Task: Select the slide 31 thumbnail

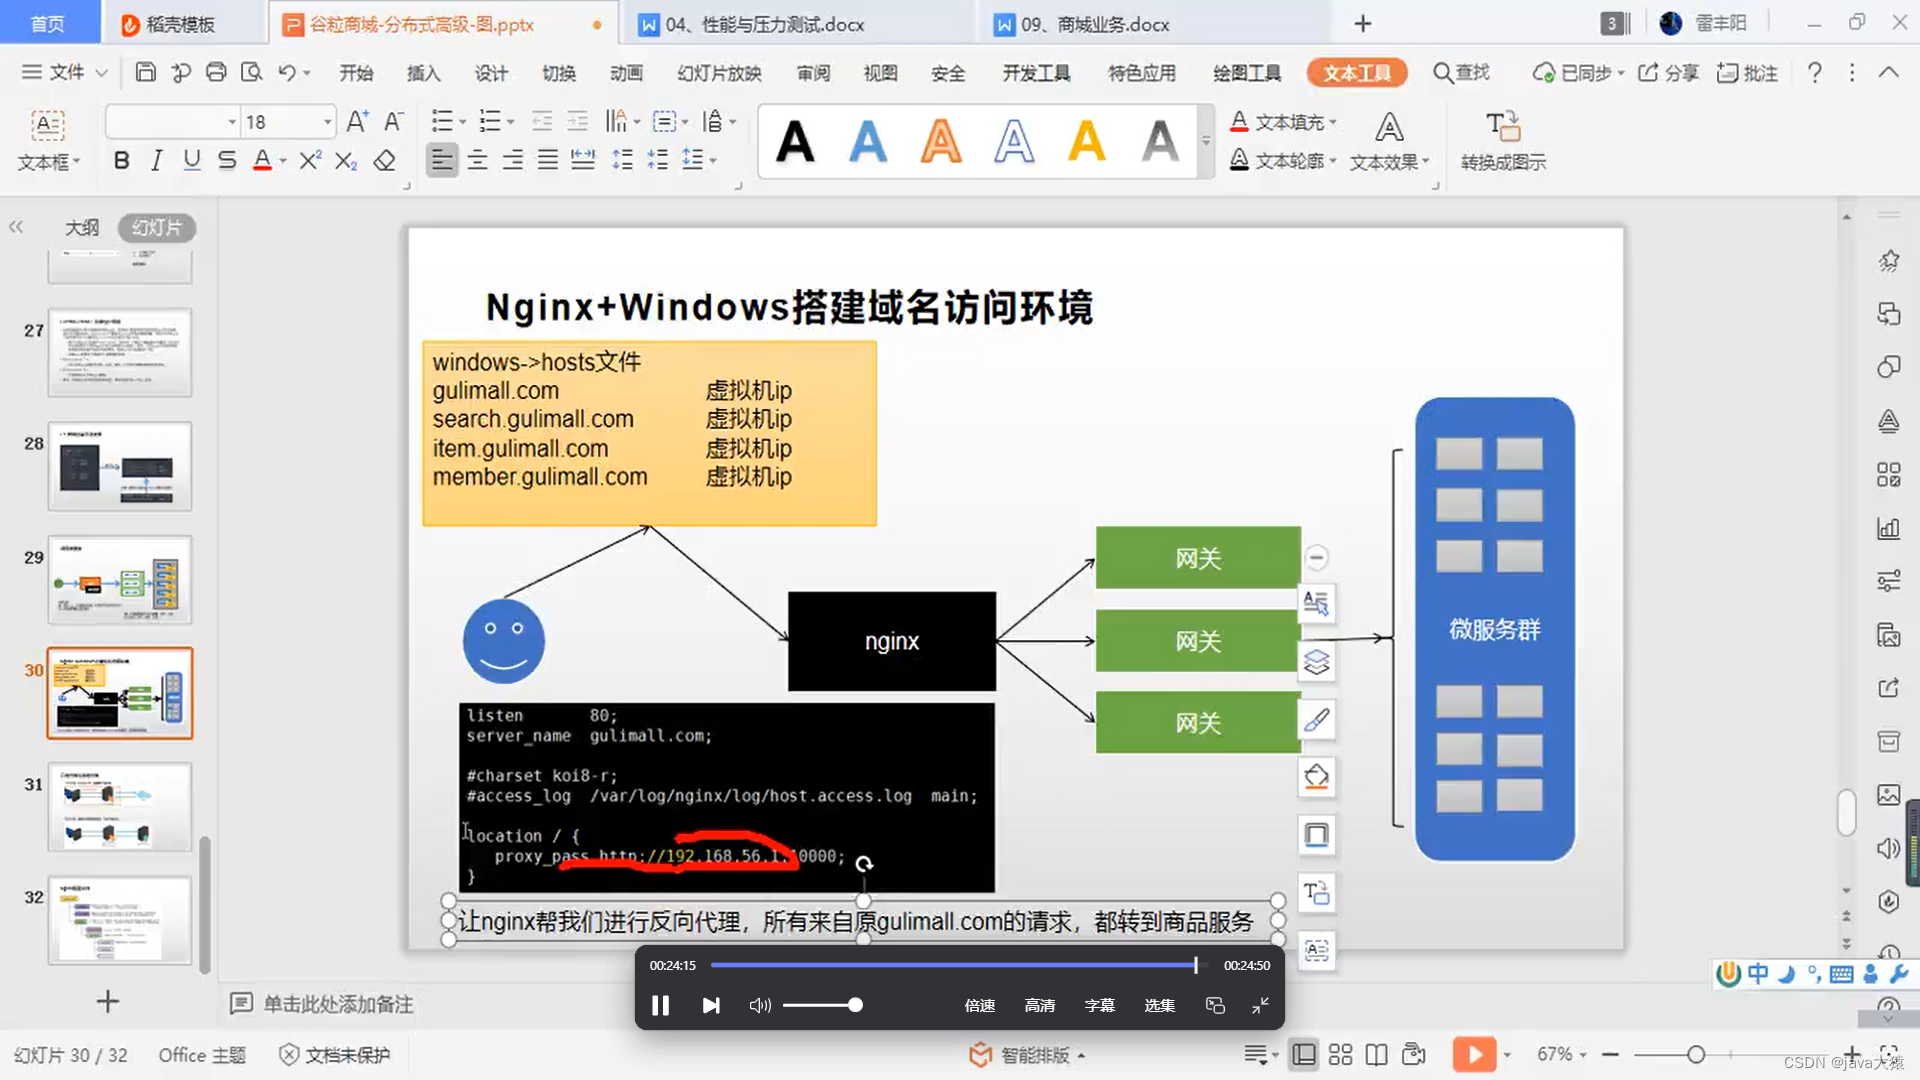Action: click(120, 806)
